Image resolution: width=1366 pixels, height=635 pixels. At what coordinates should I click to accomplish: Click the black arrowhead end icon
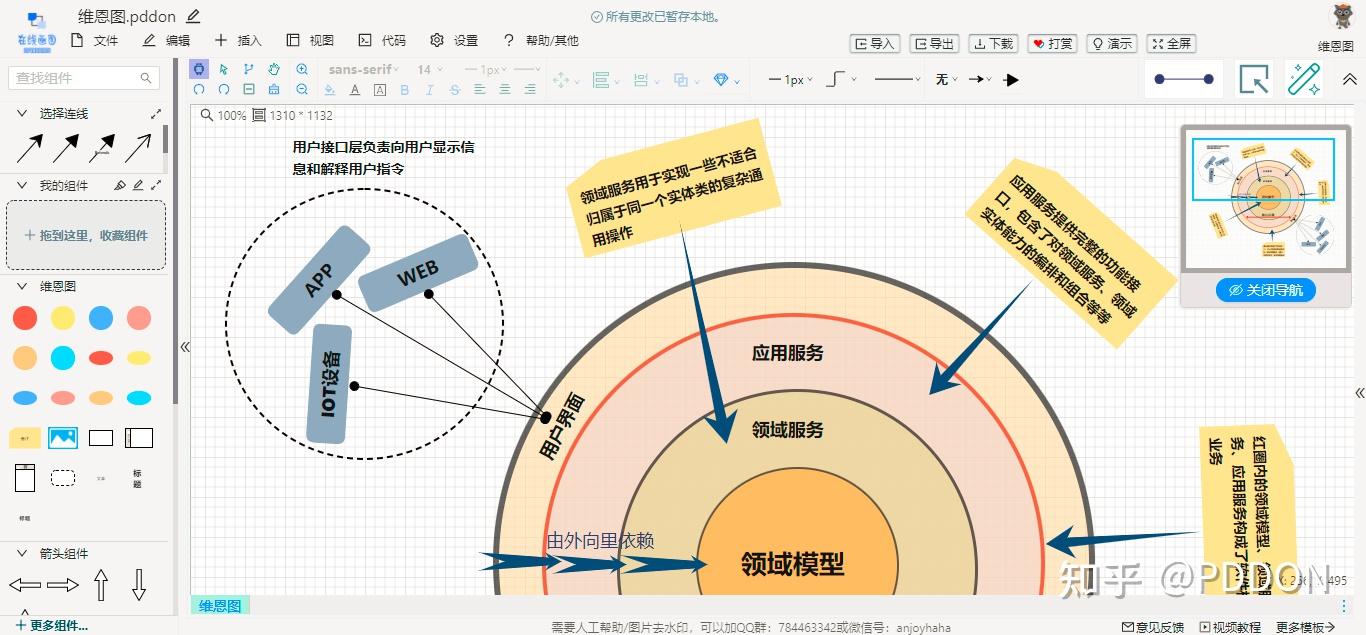pyautogui.click(x=1012, y=79)
